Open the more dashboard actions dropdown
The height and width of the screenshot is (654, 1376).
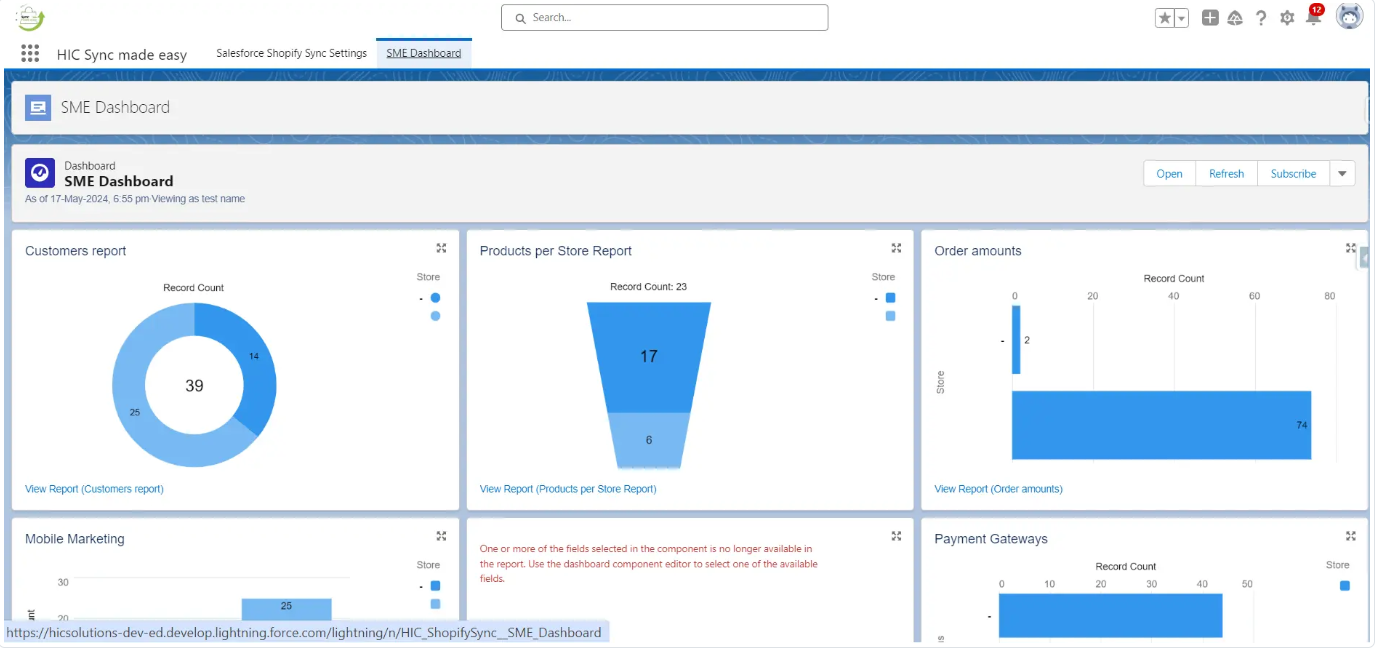(1343, 173)
